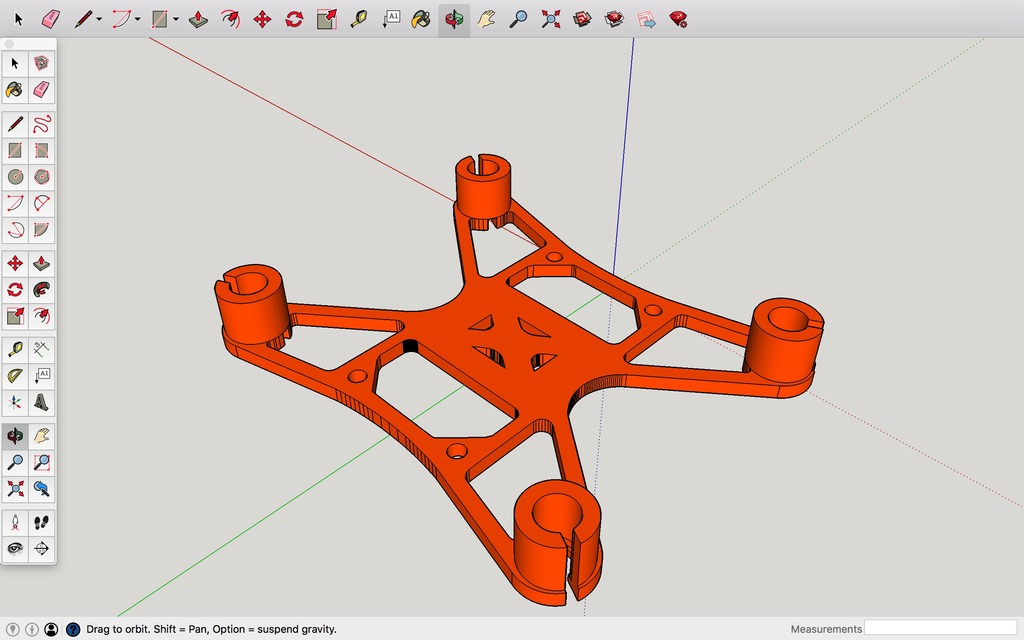
Task: Expand the Arc tool dropdown arrow
Action: click(138, 19)
